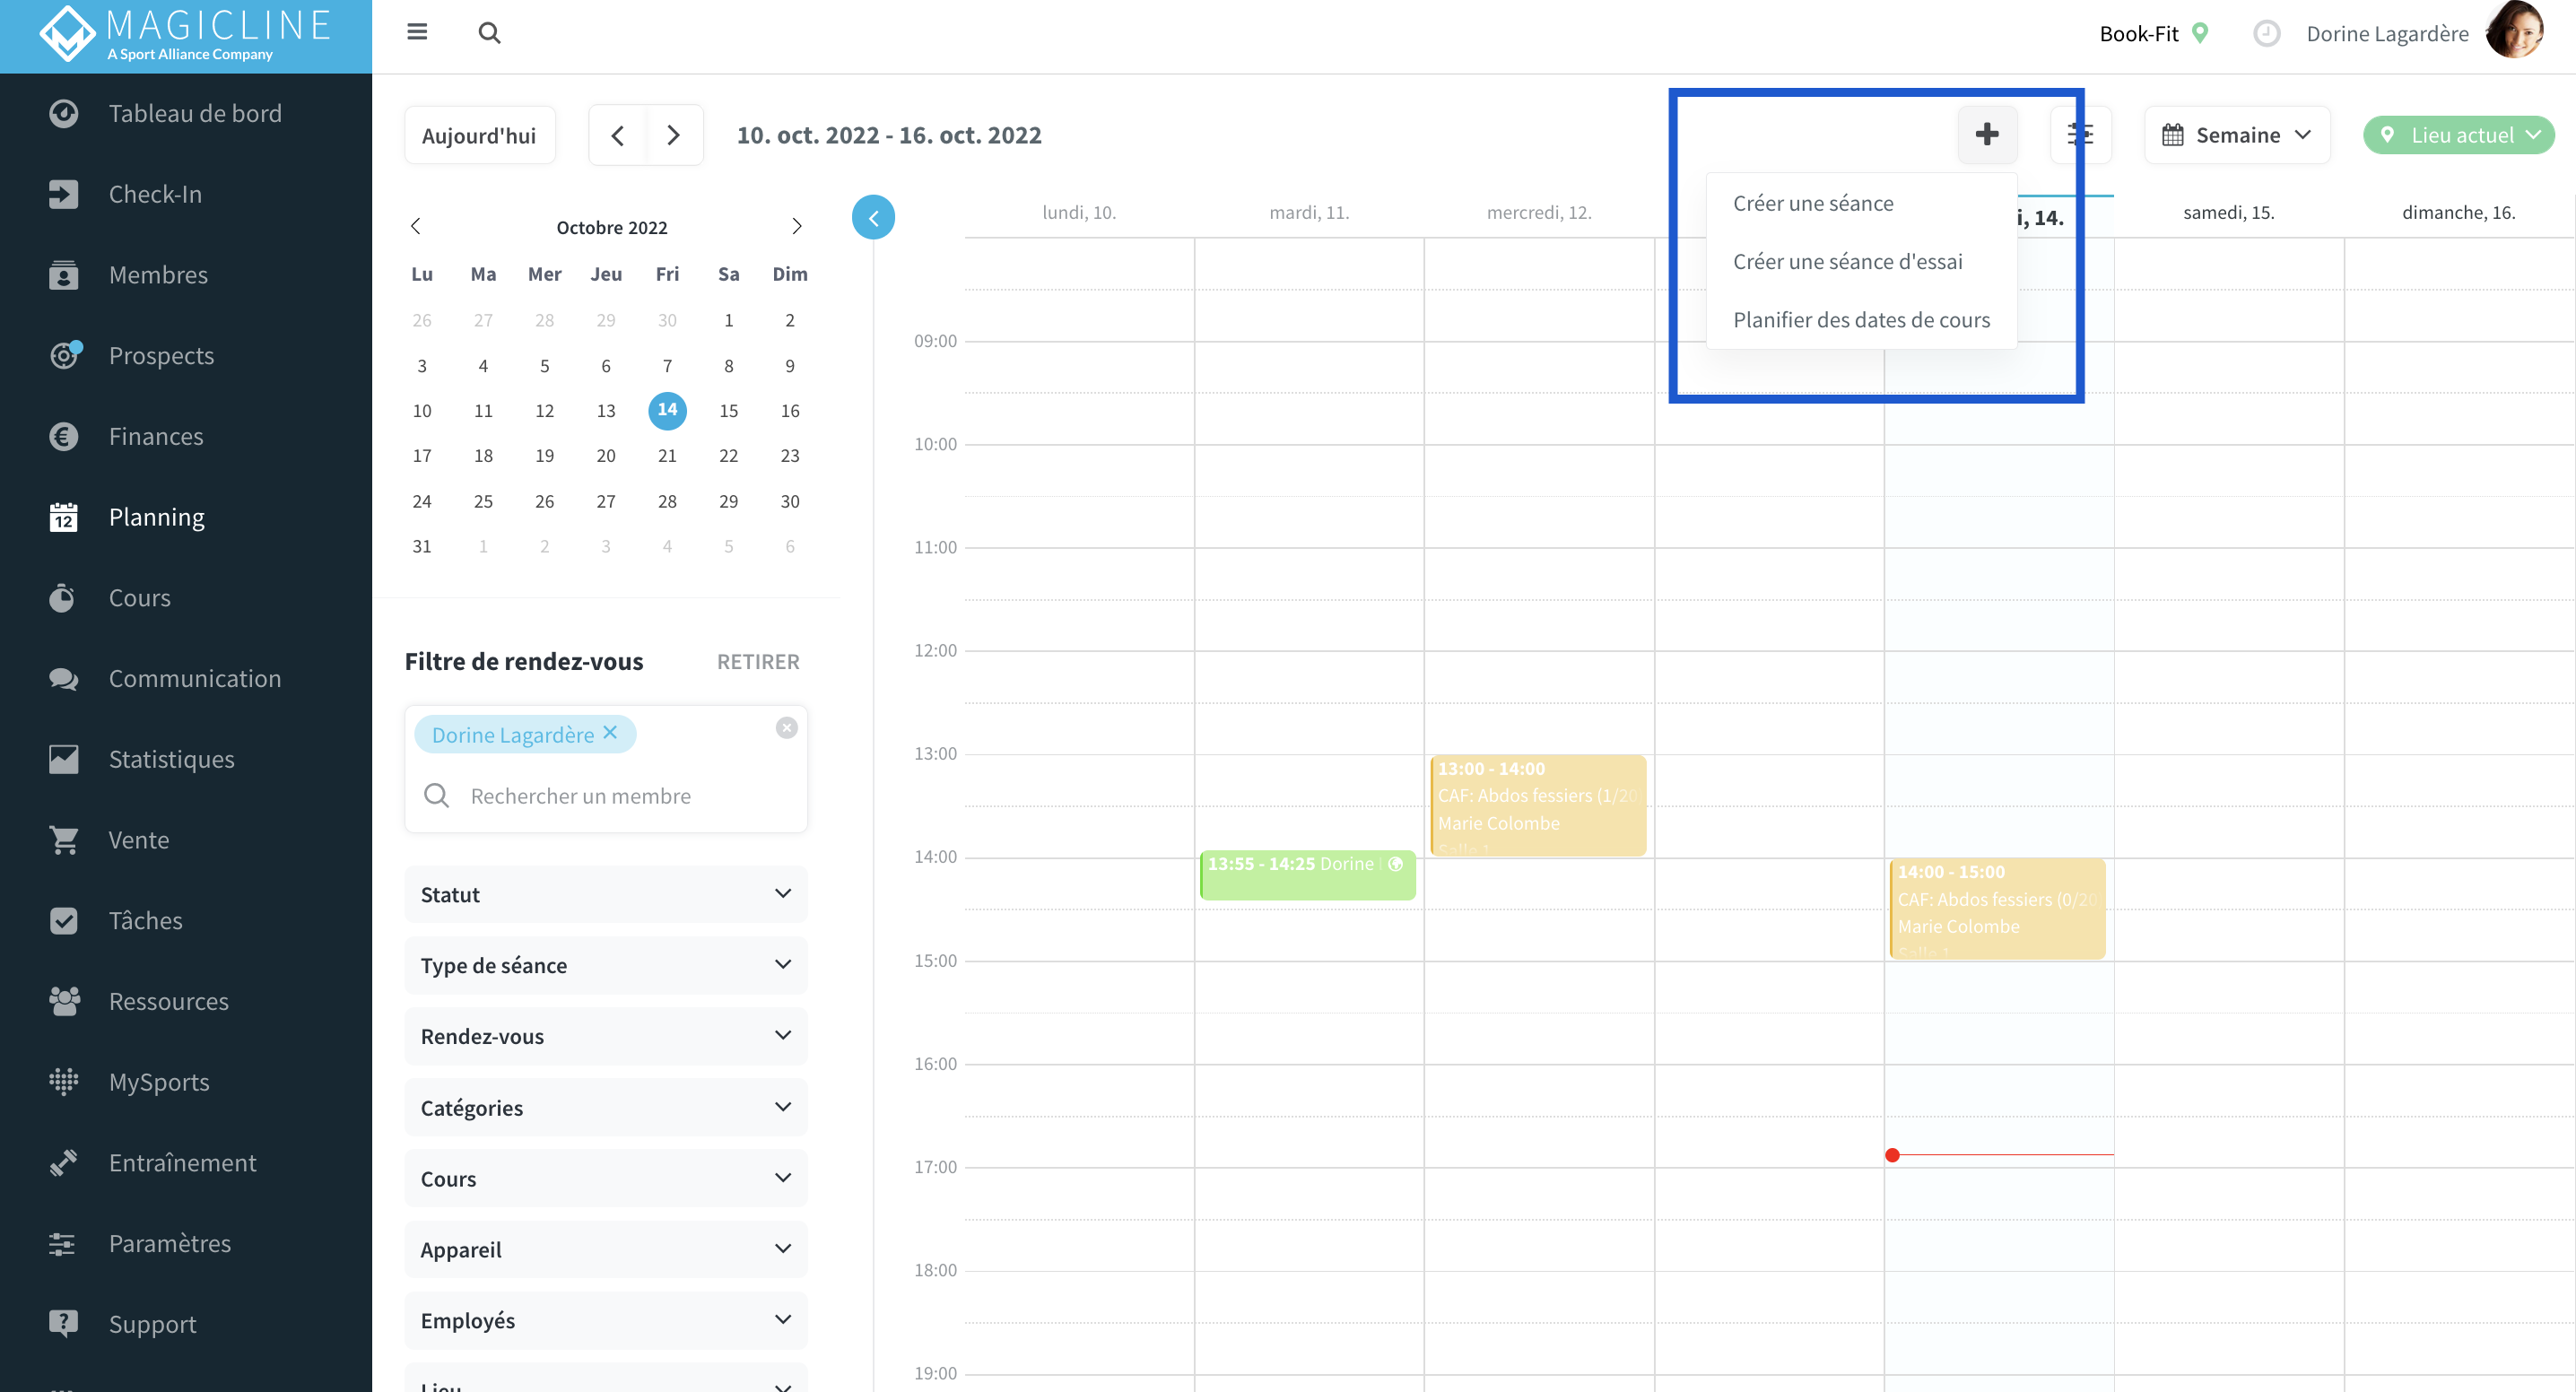
Task: Expand the Catégories filter
Action: 606,1107
